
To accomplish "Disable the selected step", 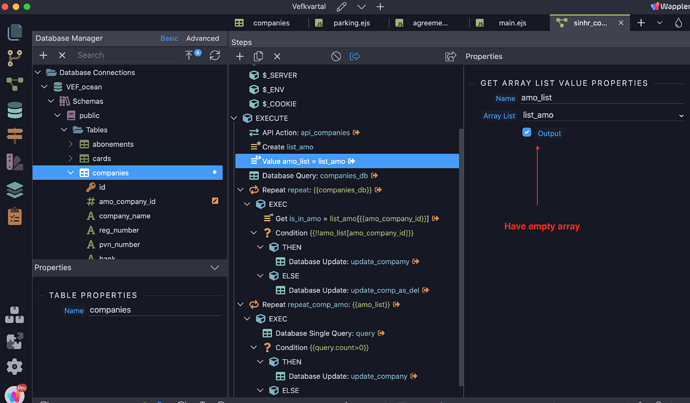I will click(336, 56).
